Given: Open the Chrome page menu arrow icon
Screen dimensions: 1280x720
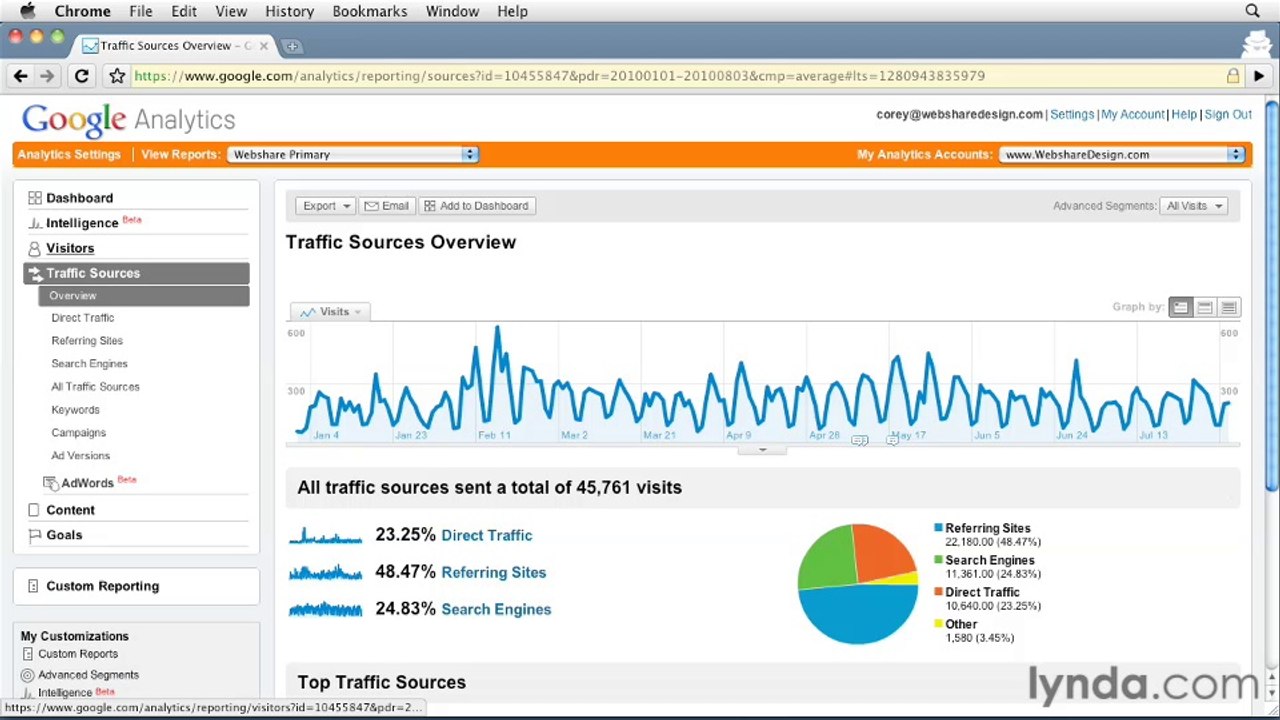Looking at the screenshot, I should [1258, 76].
